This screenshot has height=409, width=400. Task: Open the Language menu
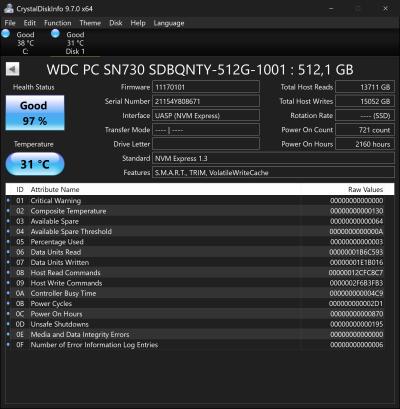coord(169,23)
